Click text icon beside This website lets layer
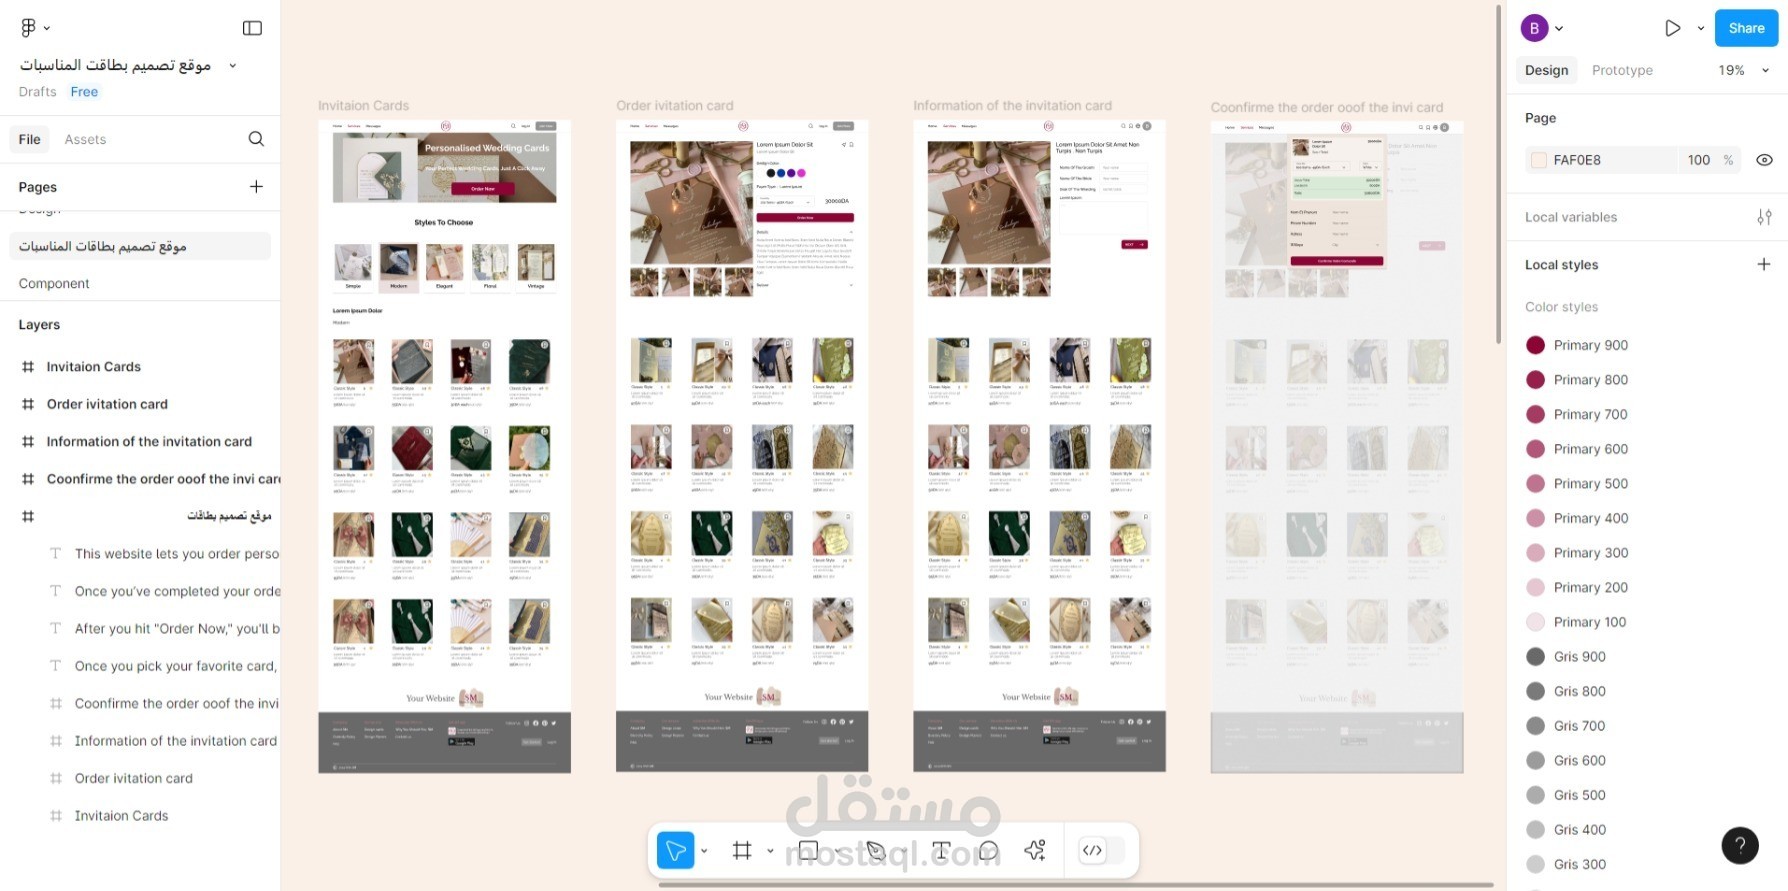The width and height of the screenshot is (1788, 891). click(56, 554)
